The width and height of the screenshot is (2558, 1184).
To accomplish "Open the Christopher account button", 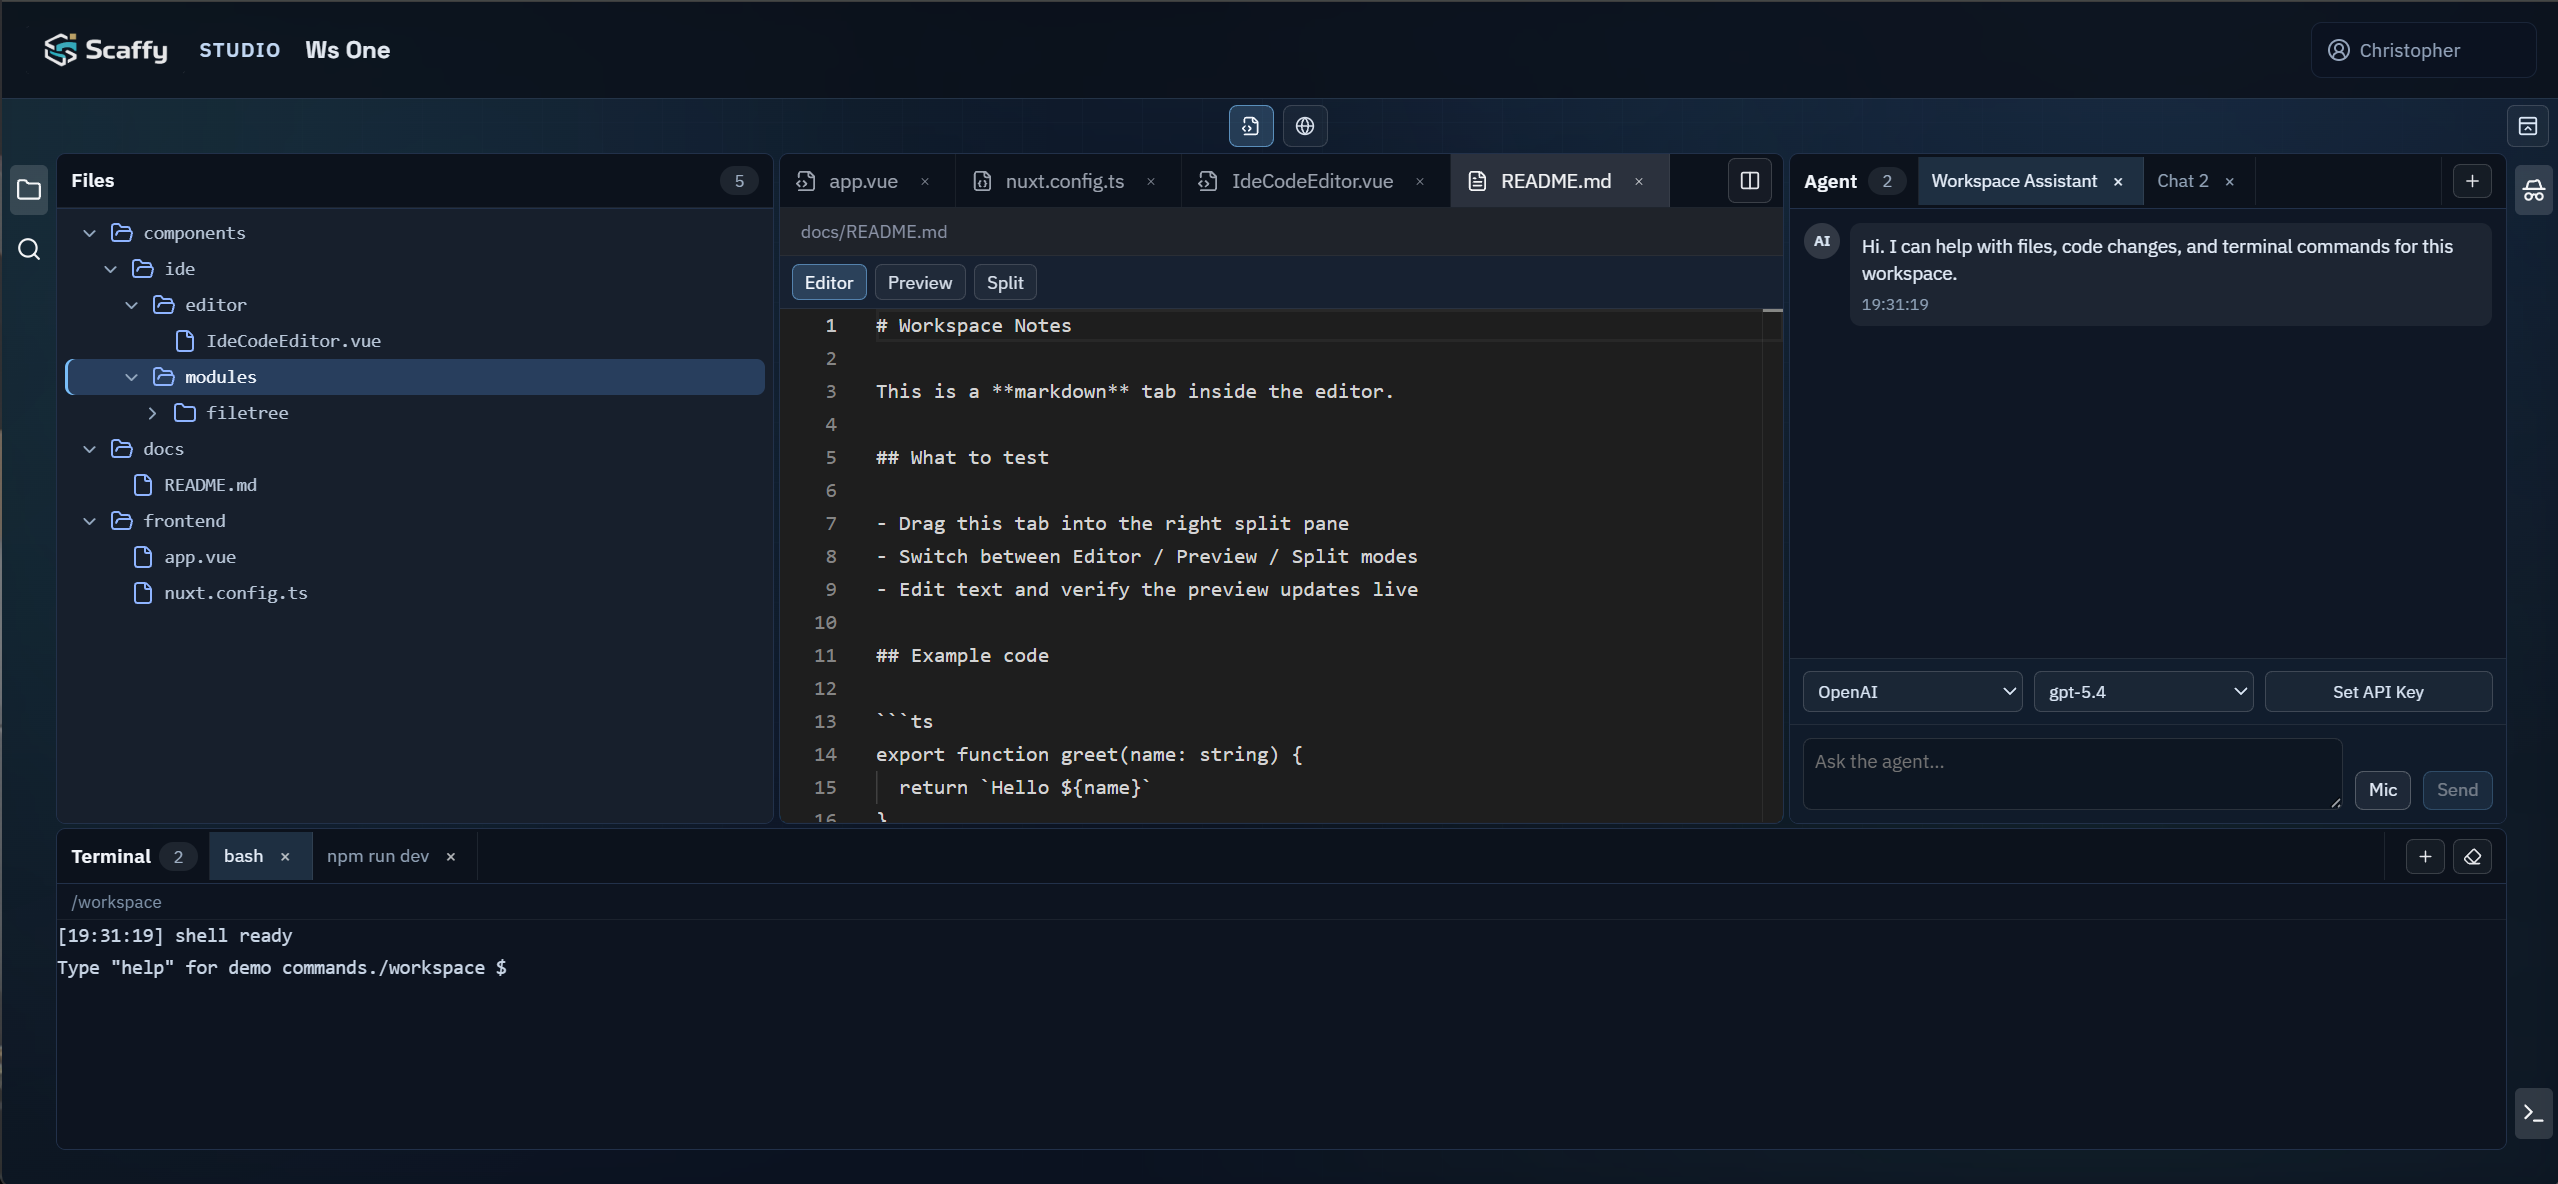I will [x=2423, y=50].
